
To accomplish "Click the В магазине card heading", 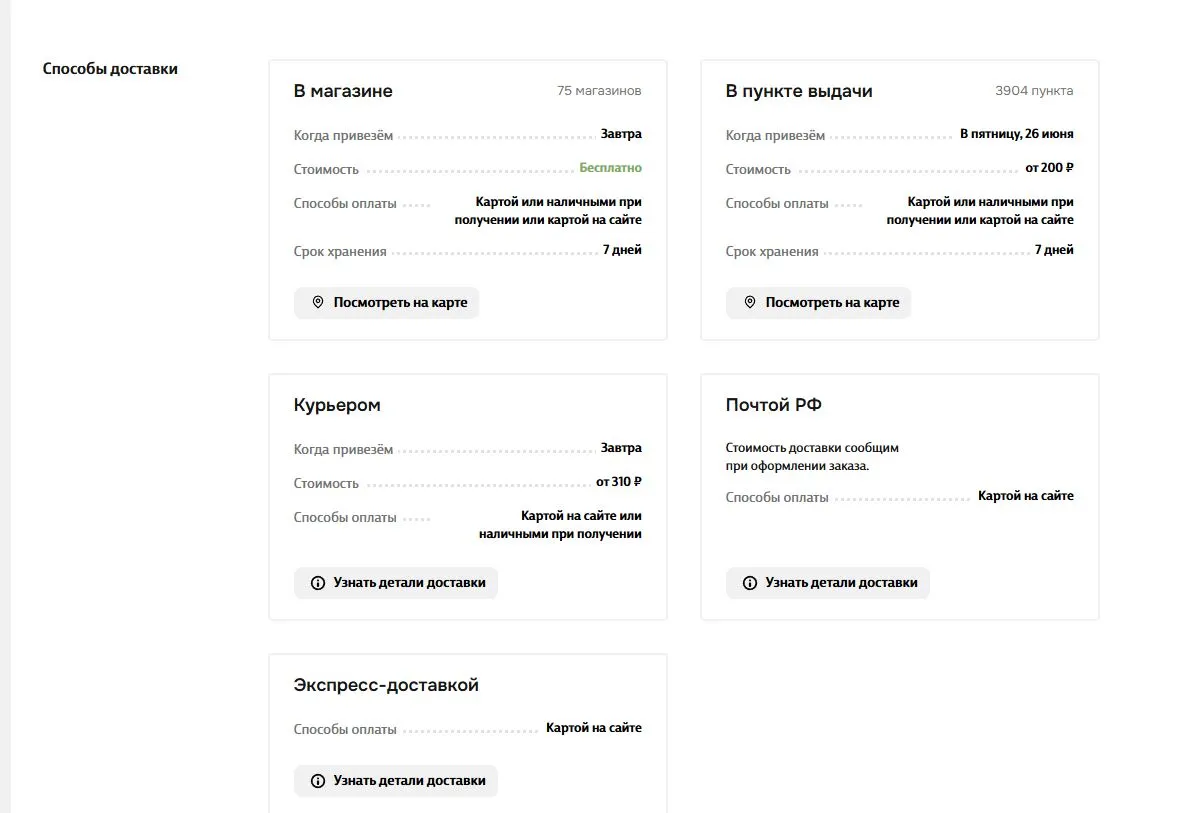I will pos(343,91).
